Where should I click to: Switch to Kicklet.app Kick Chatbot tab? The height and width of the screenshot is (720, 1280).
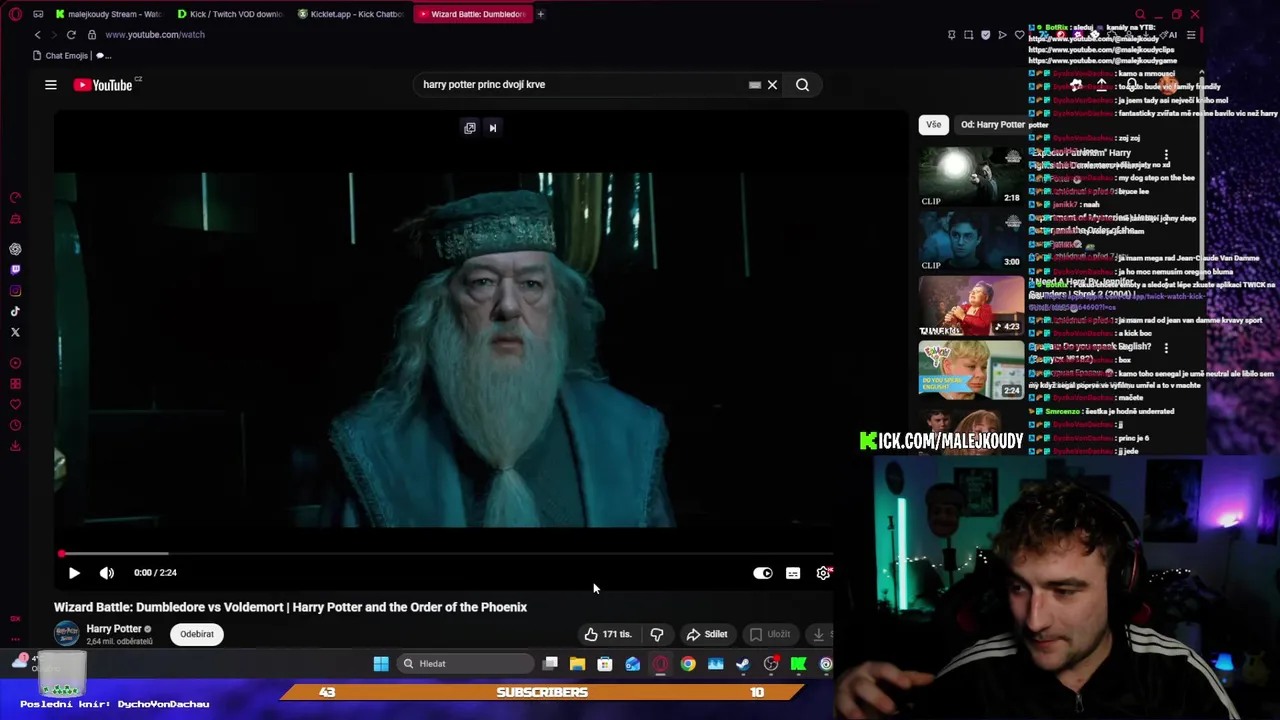[352, 14]
